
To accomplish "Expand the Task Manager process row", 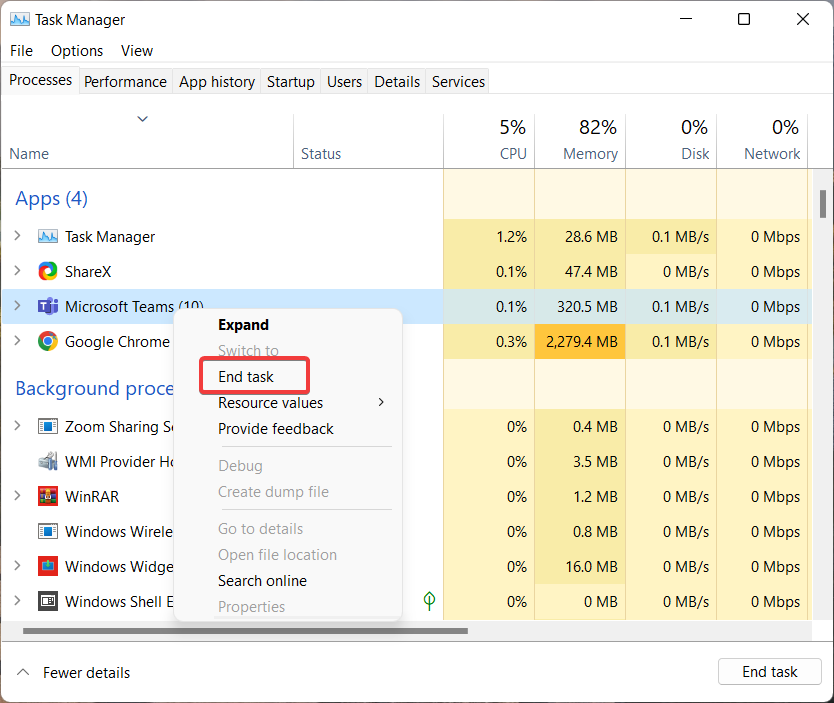I will (18, 236).
